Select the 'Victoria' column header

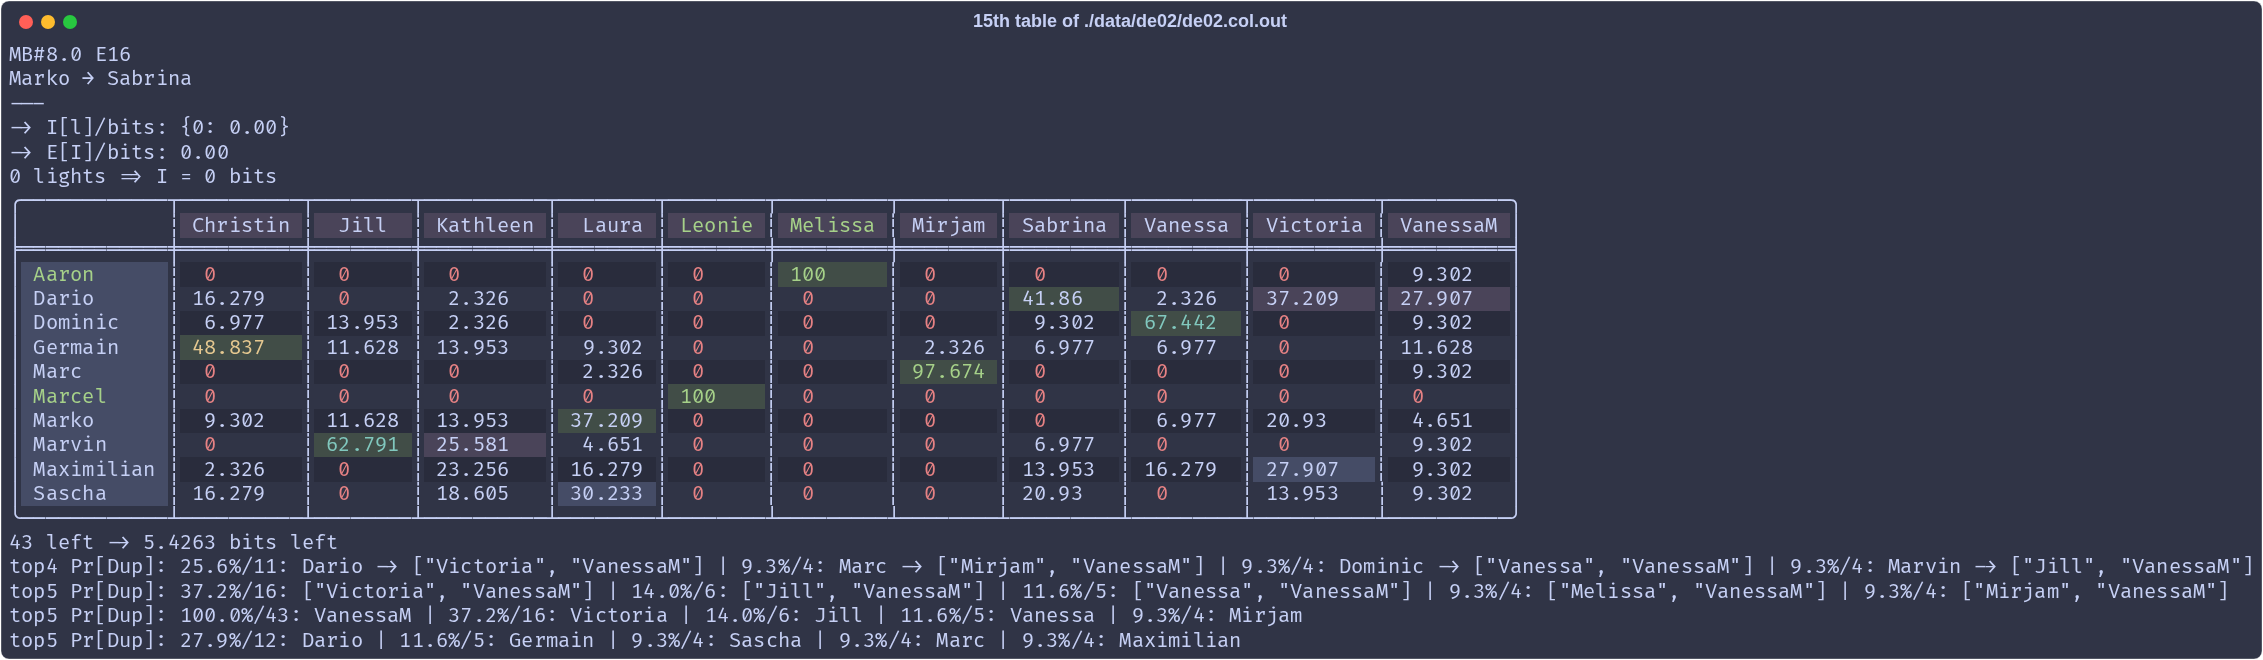pos(1315,226)
